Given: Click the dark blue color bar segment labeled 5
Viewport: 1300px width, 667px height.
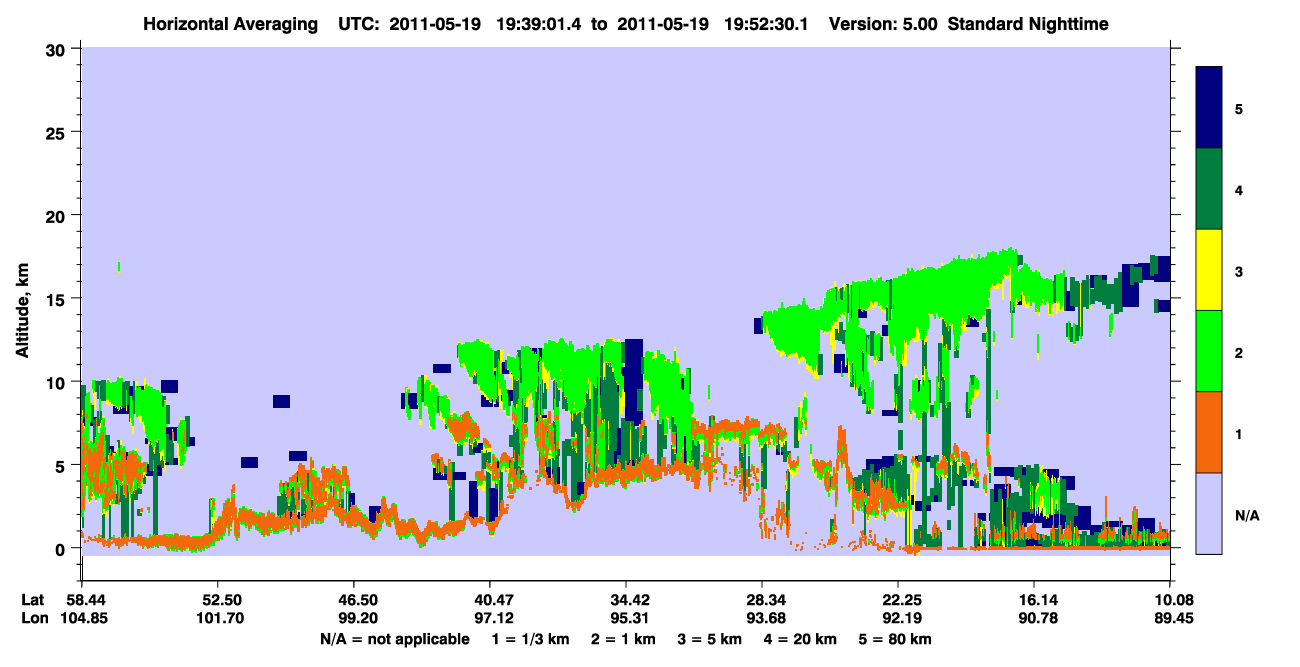Looking at the screenshot, I should (x=1209, y=108).
